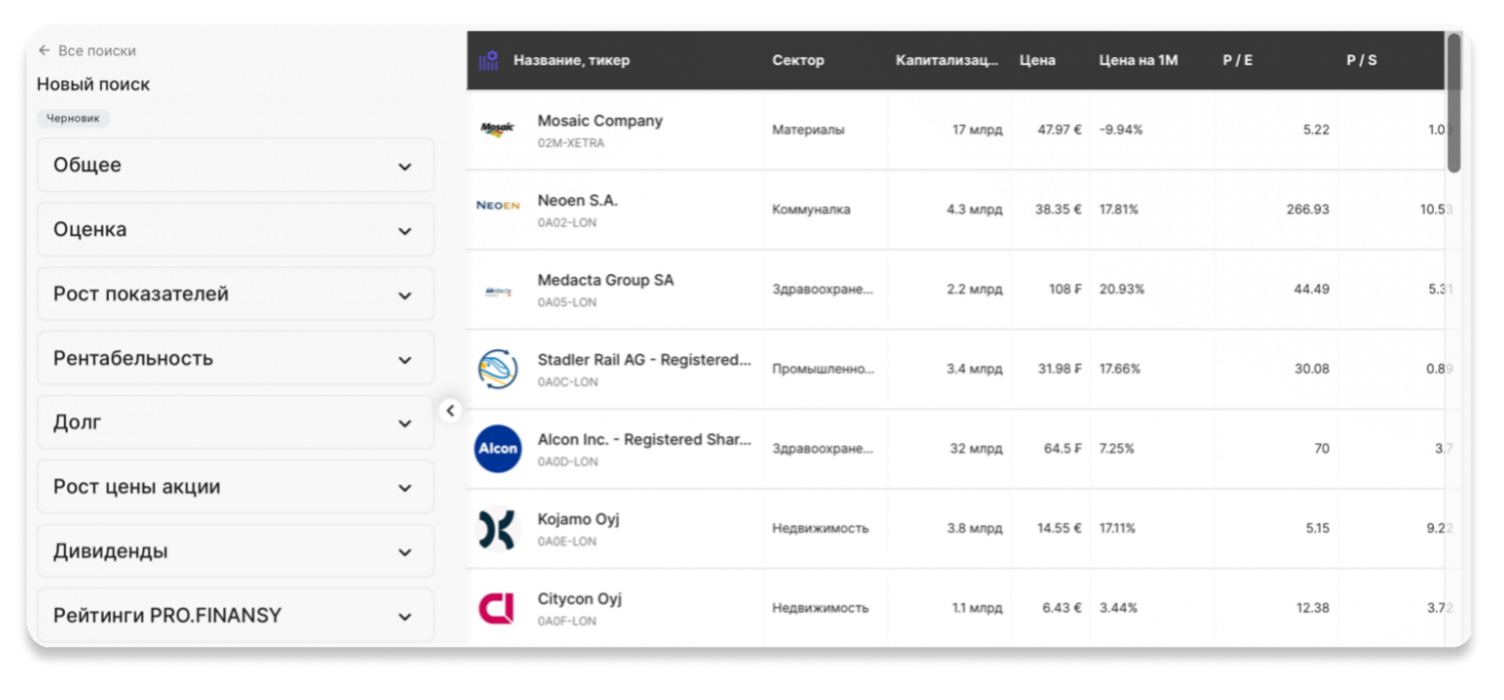This screenshot has height=700, width=1504.
Task: Click ticker 0A0E-LON
Action: click(567, 541)
